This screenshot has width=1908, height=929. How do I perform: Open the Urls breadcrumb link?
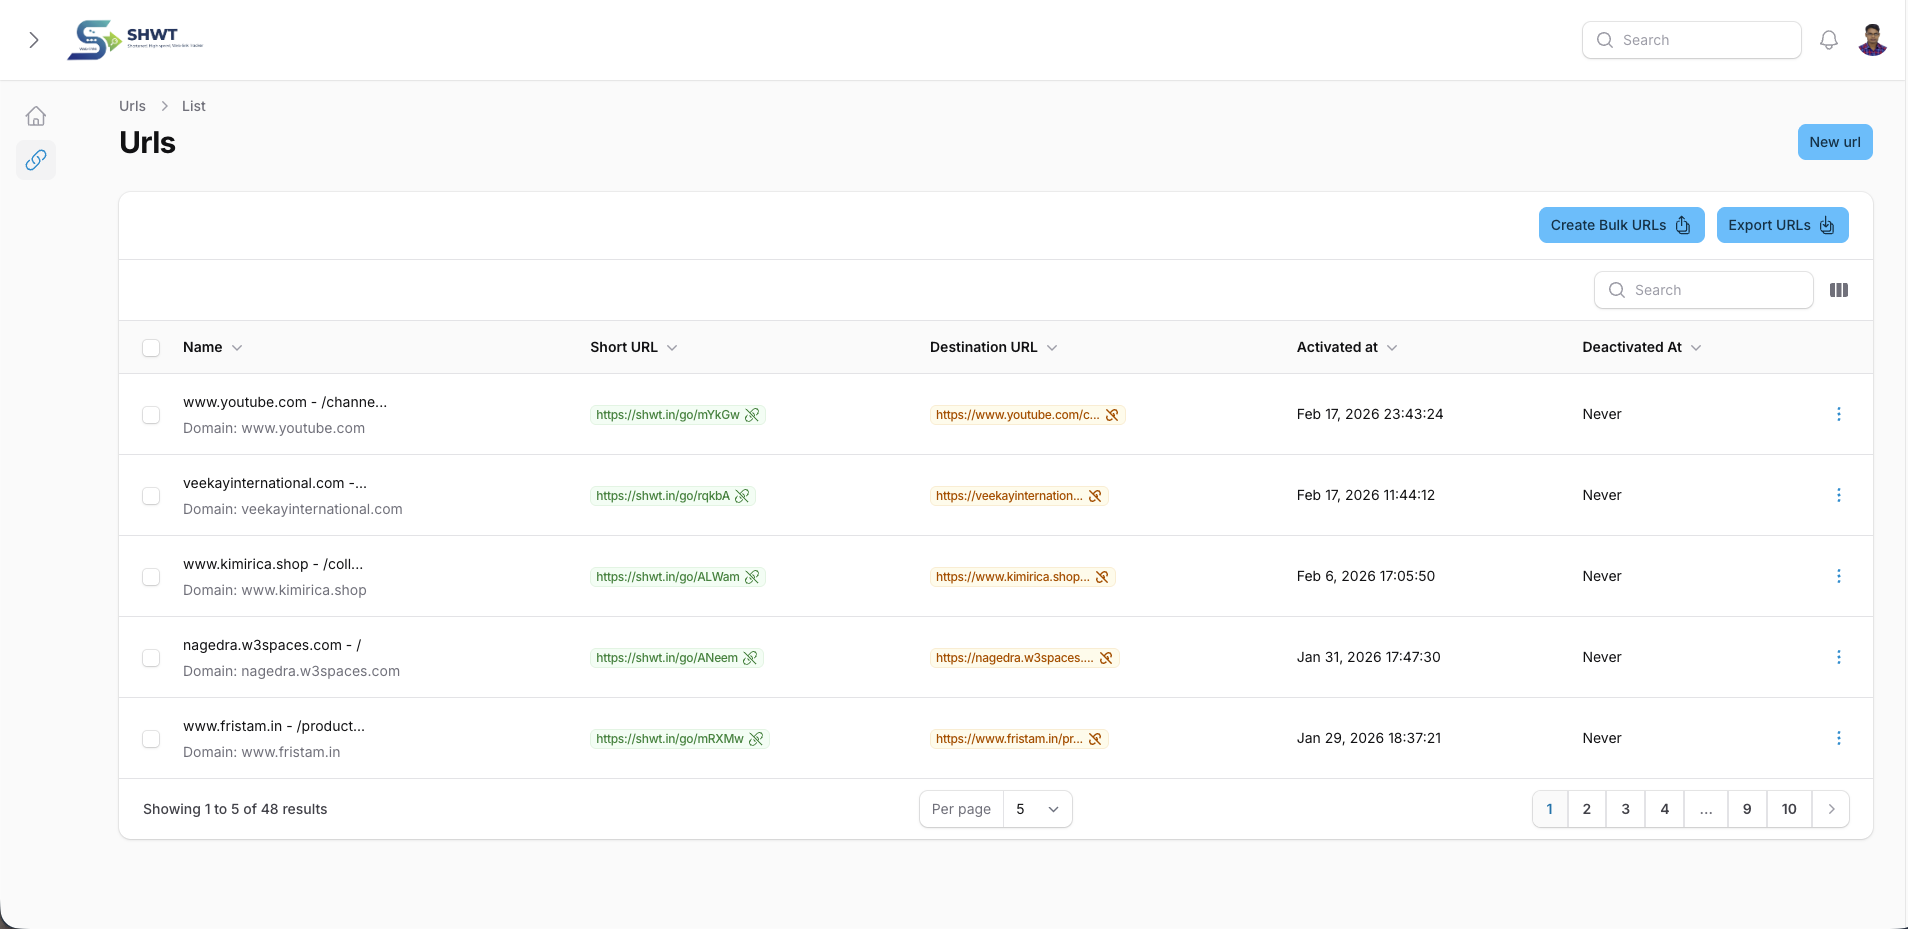point(132,106)
